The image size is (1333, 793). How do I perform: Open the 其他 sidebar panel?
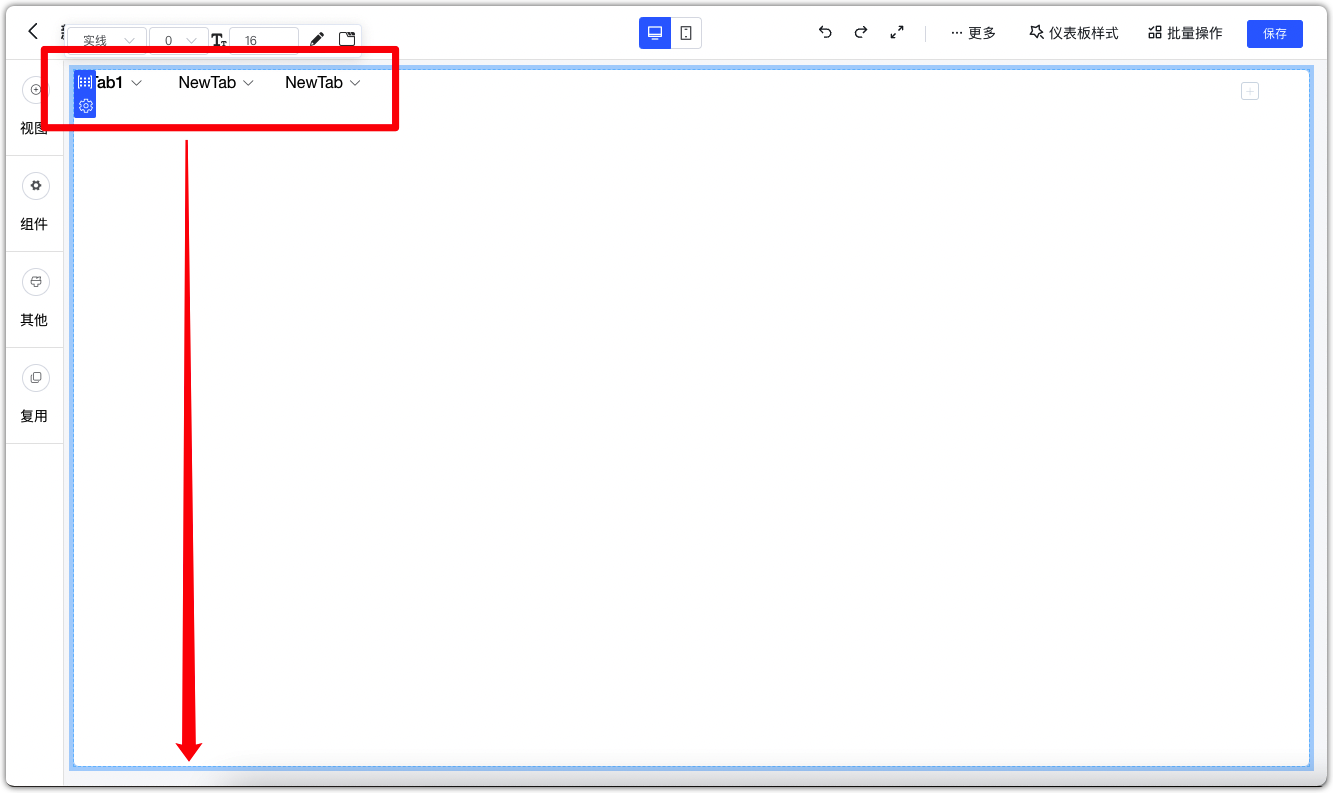34,299
